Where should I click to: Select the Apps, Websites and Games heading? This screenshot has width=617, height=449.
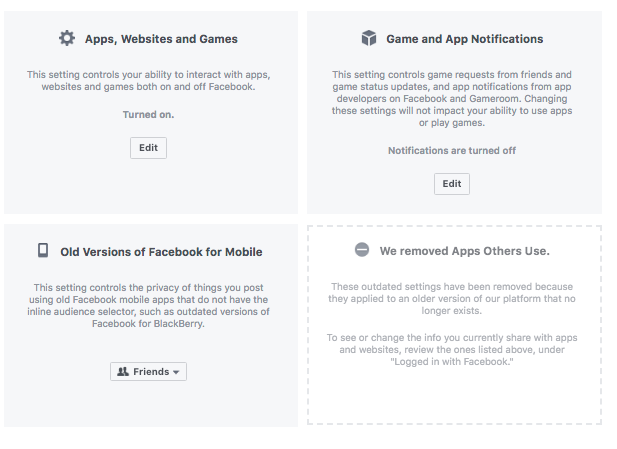pyautogui.click(x=161, y=39)
